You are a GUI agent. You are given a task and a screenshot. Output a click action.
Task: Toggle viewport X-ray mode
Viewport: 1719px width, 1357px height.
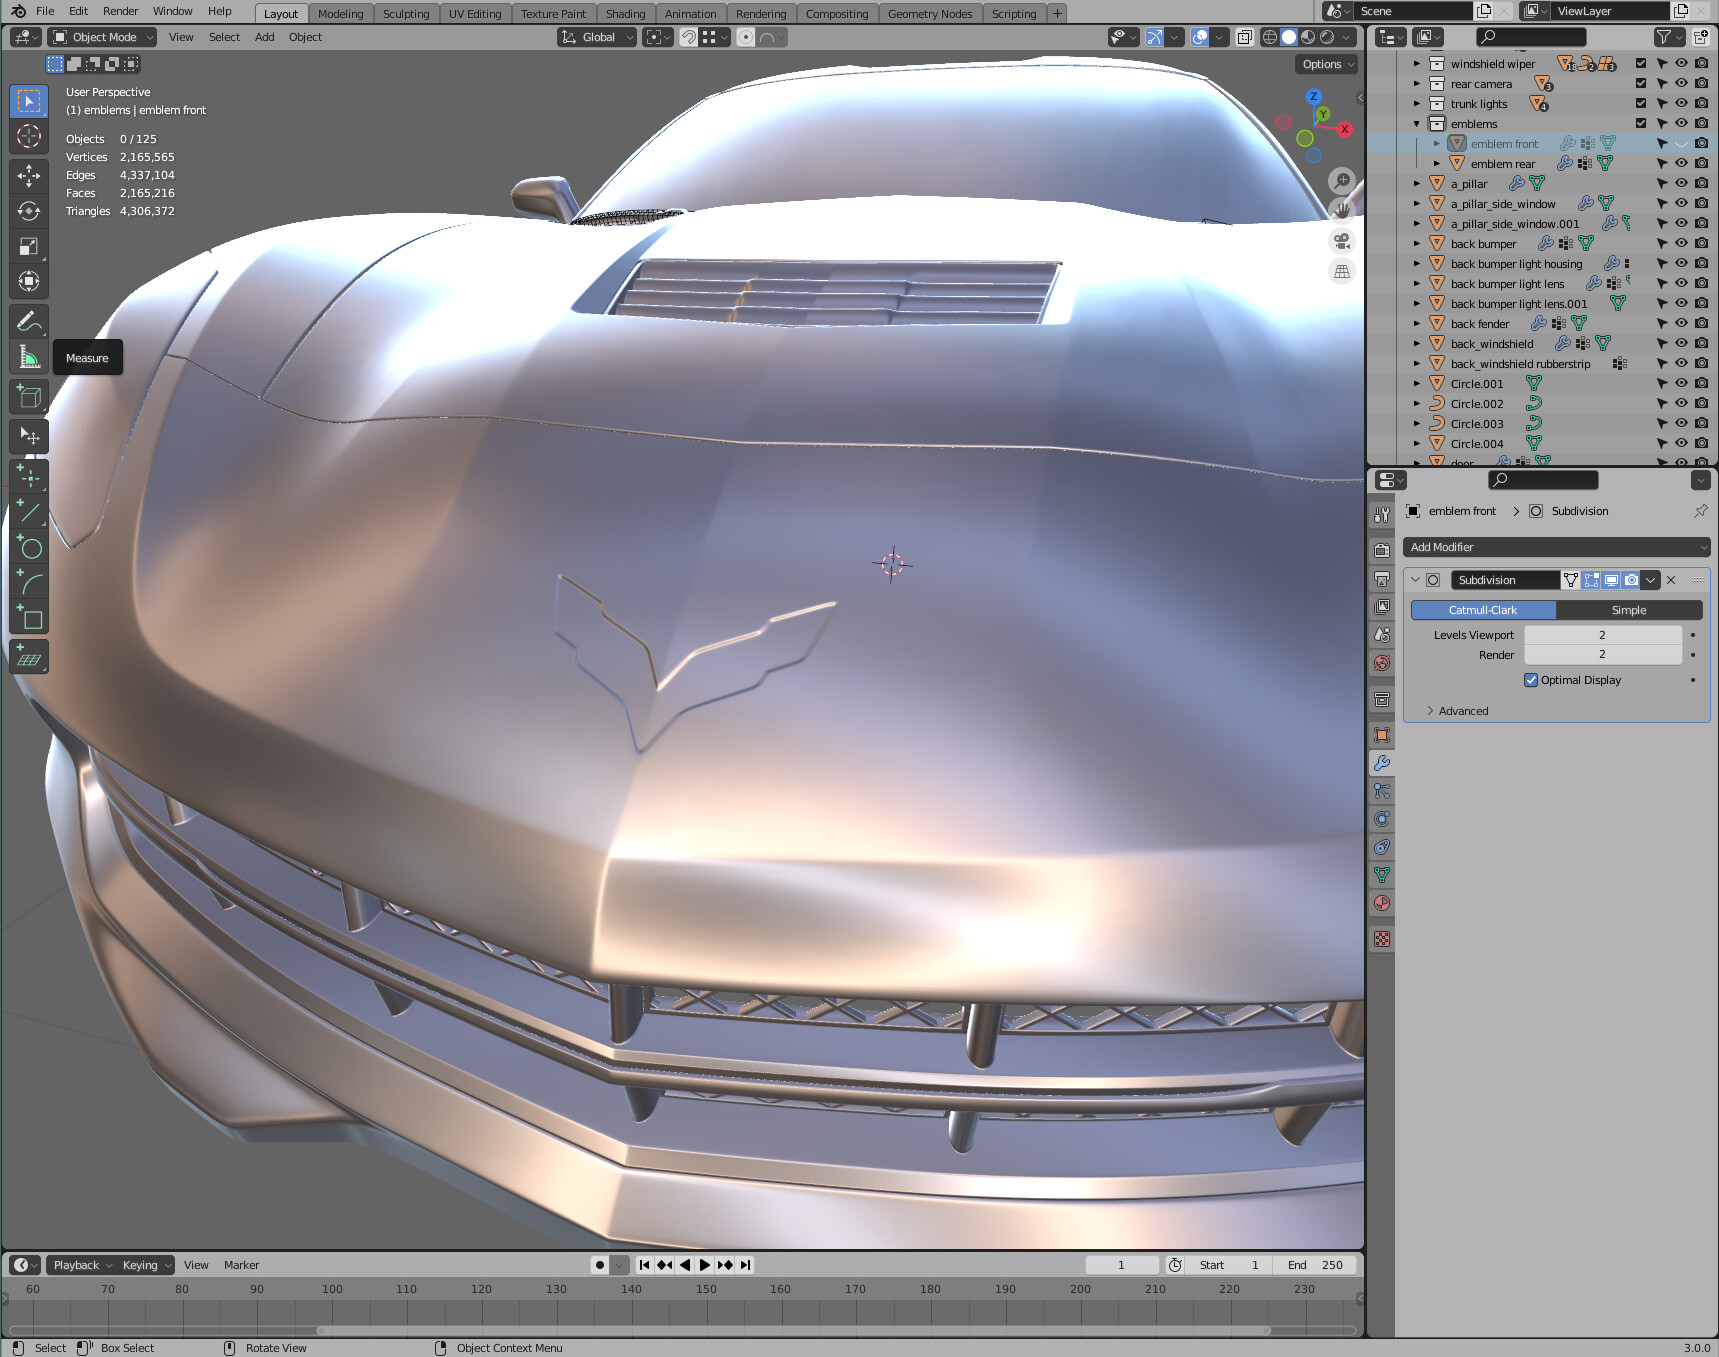click(x=1244, y=37)
